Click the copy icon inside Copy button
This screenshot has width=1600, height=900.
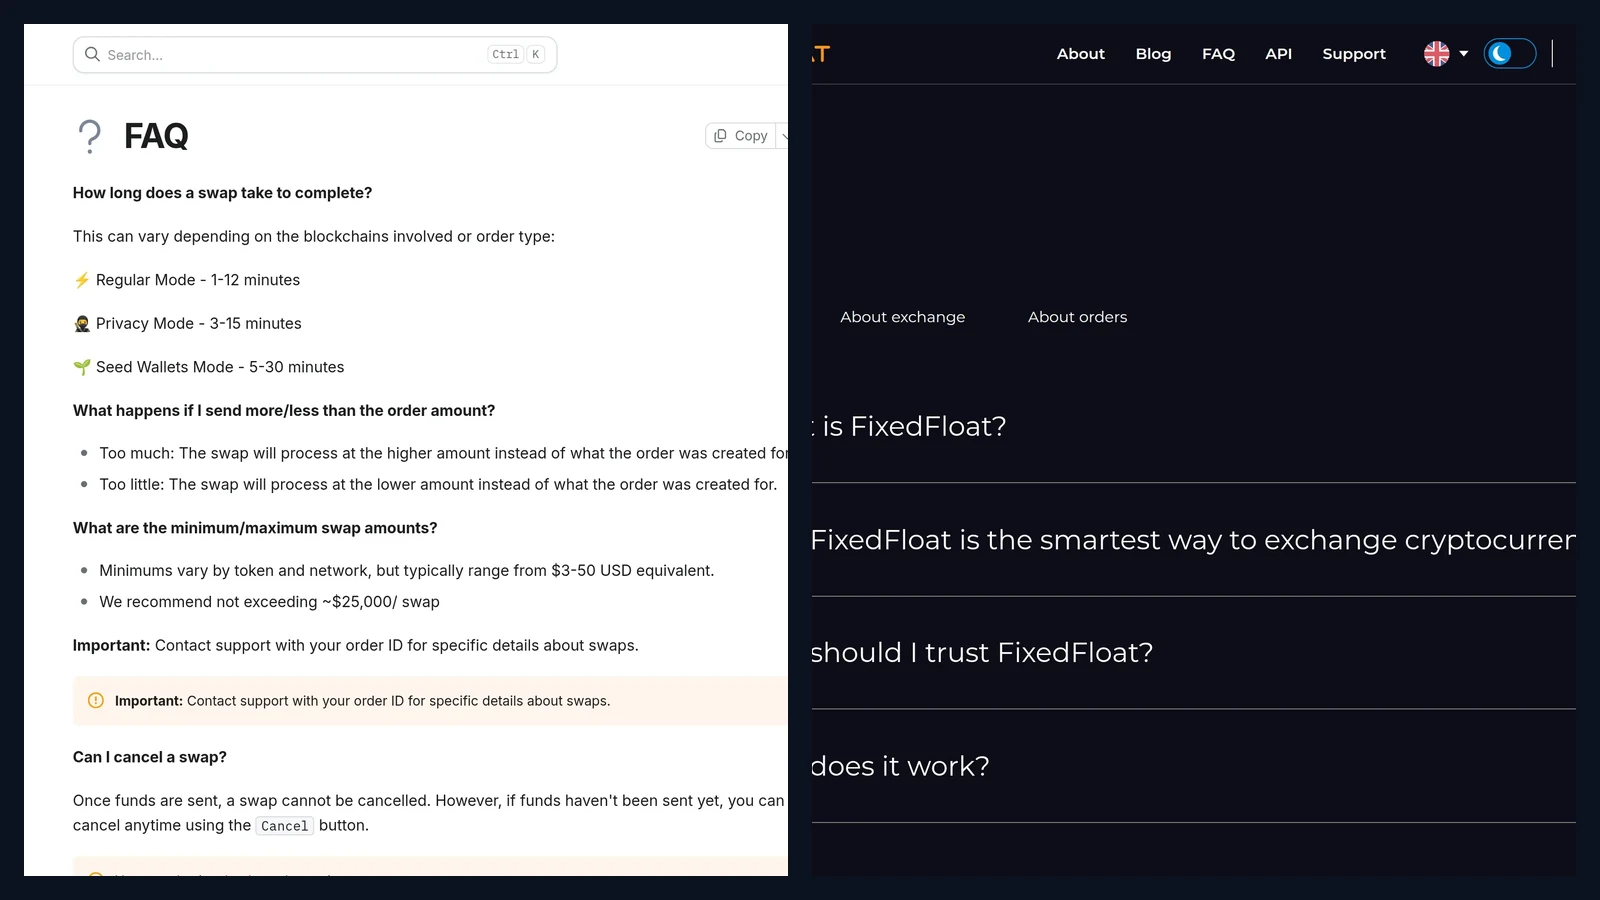click(x=720, y=136)
